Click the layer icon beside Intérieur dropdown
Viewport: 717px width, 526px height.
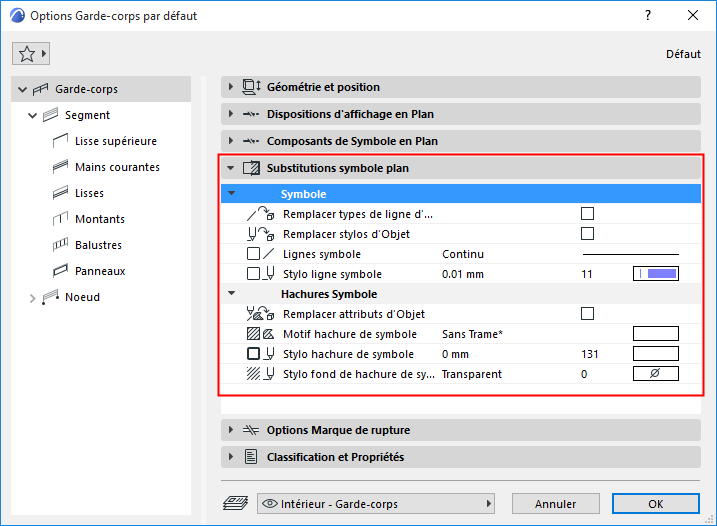click(x=236, y=504)
